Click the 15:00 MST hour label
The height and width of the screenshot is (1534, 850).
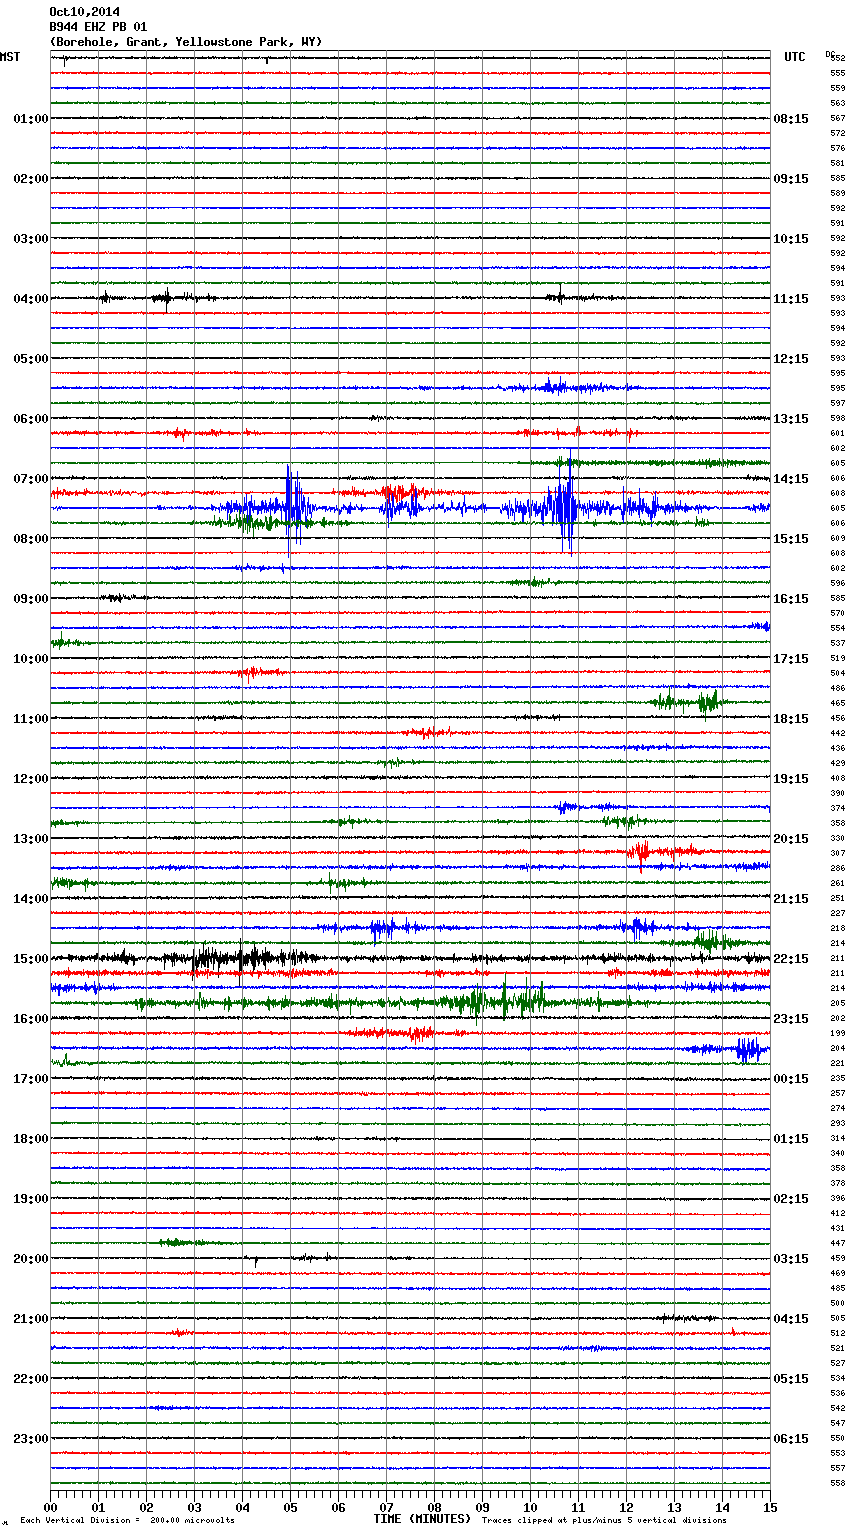[31, 959]
